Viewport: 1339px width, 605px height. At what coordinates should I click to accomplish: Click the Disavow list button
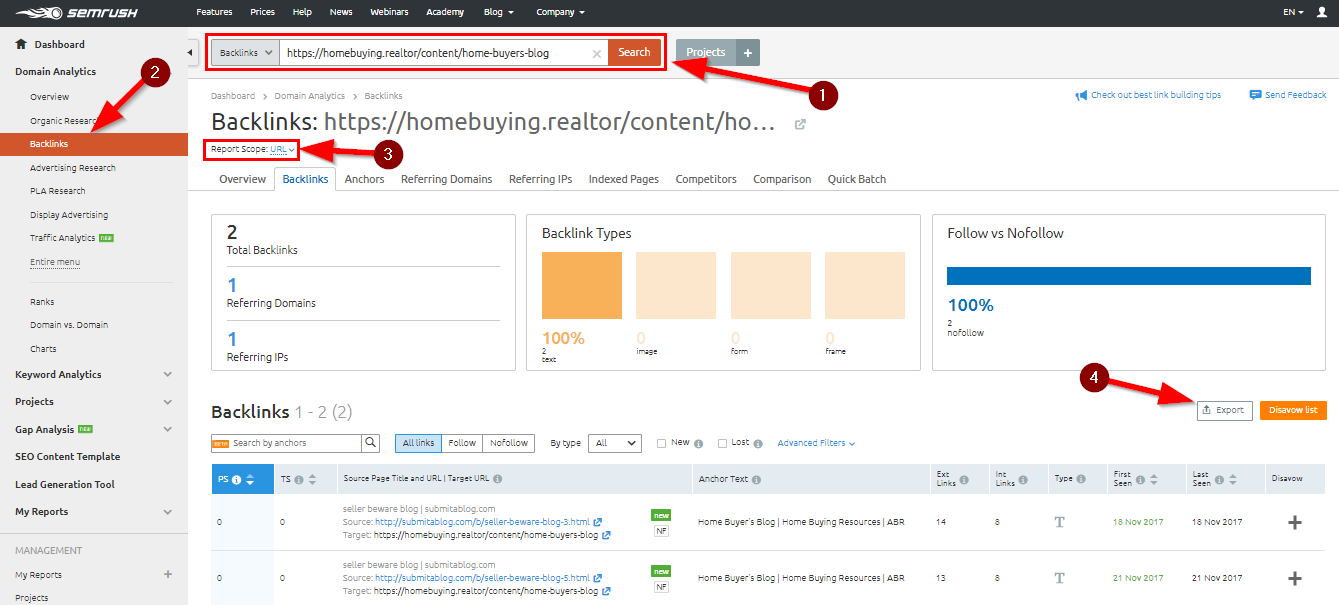1293,410
